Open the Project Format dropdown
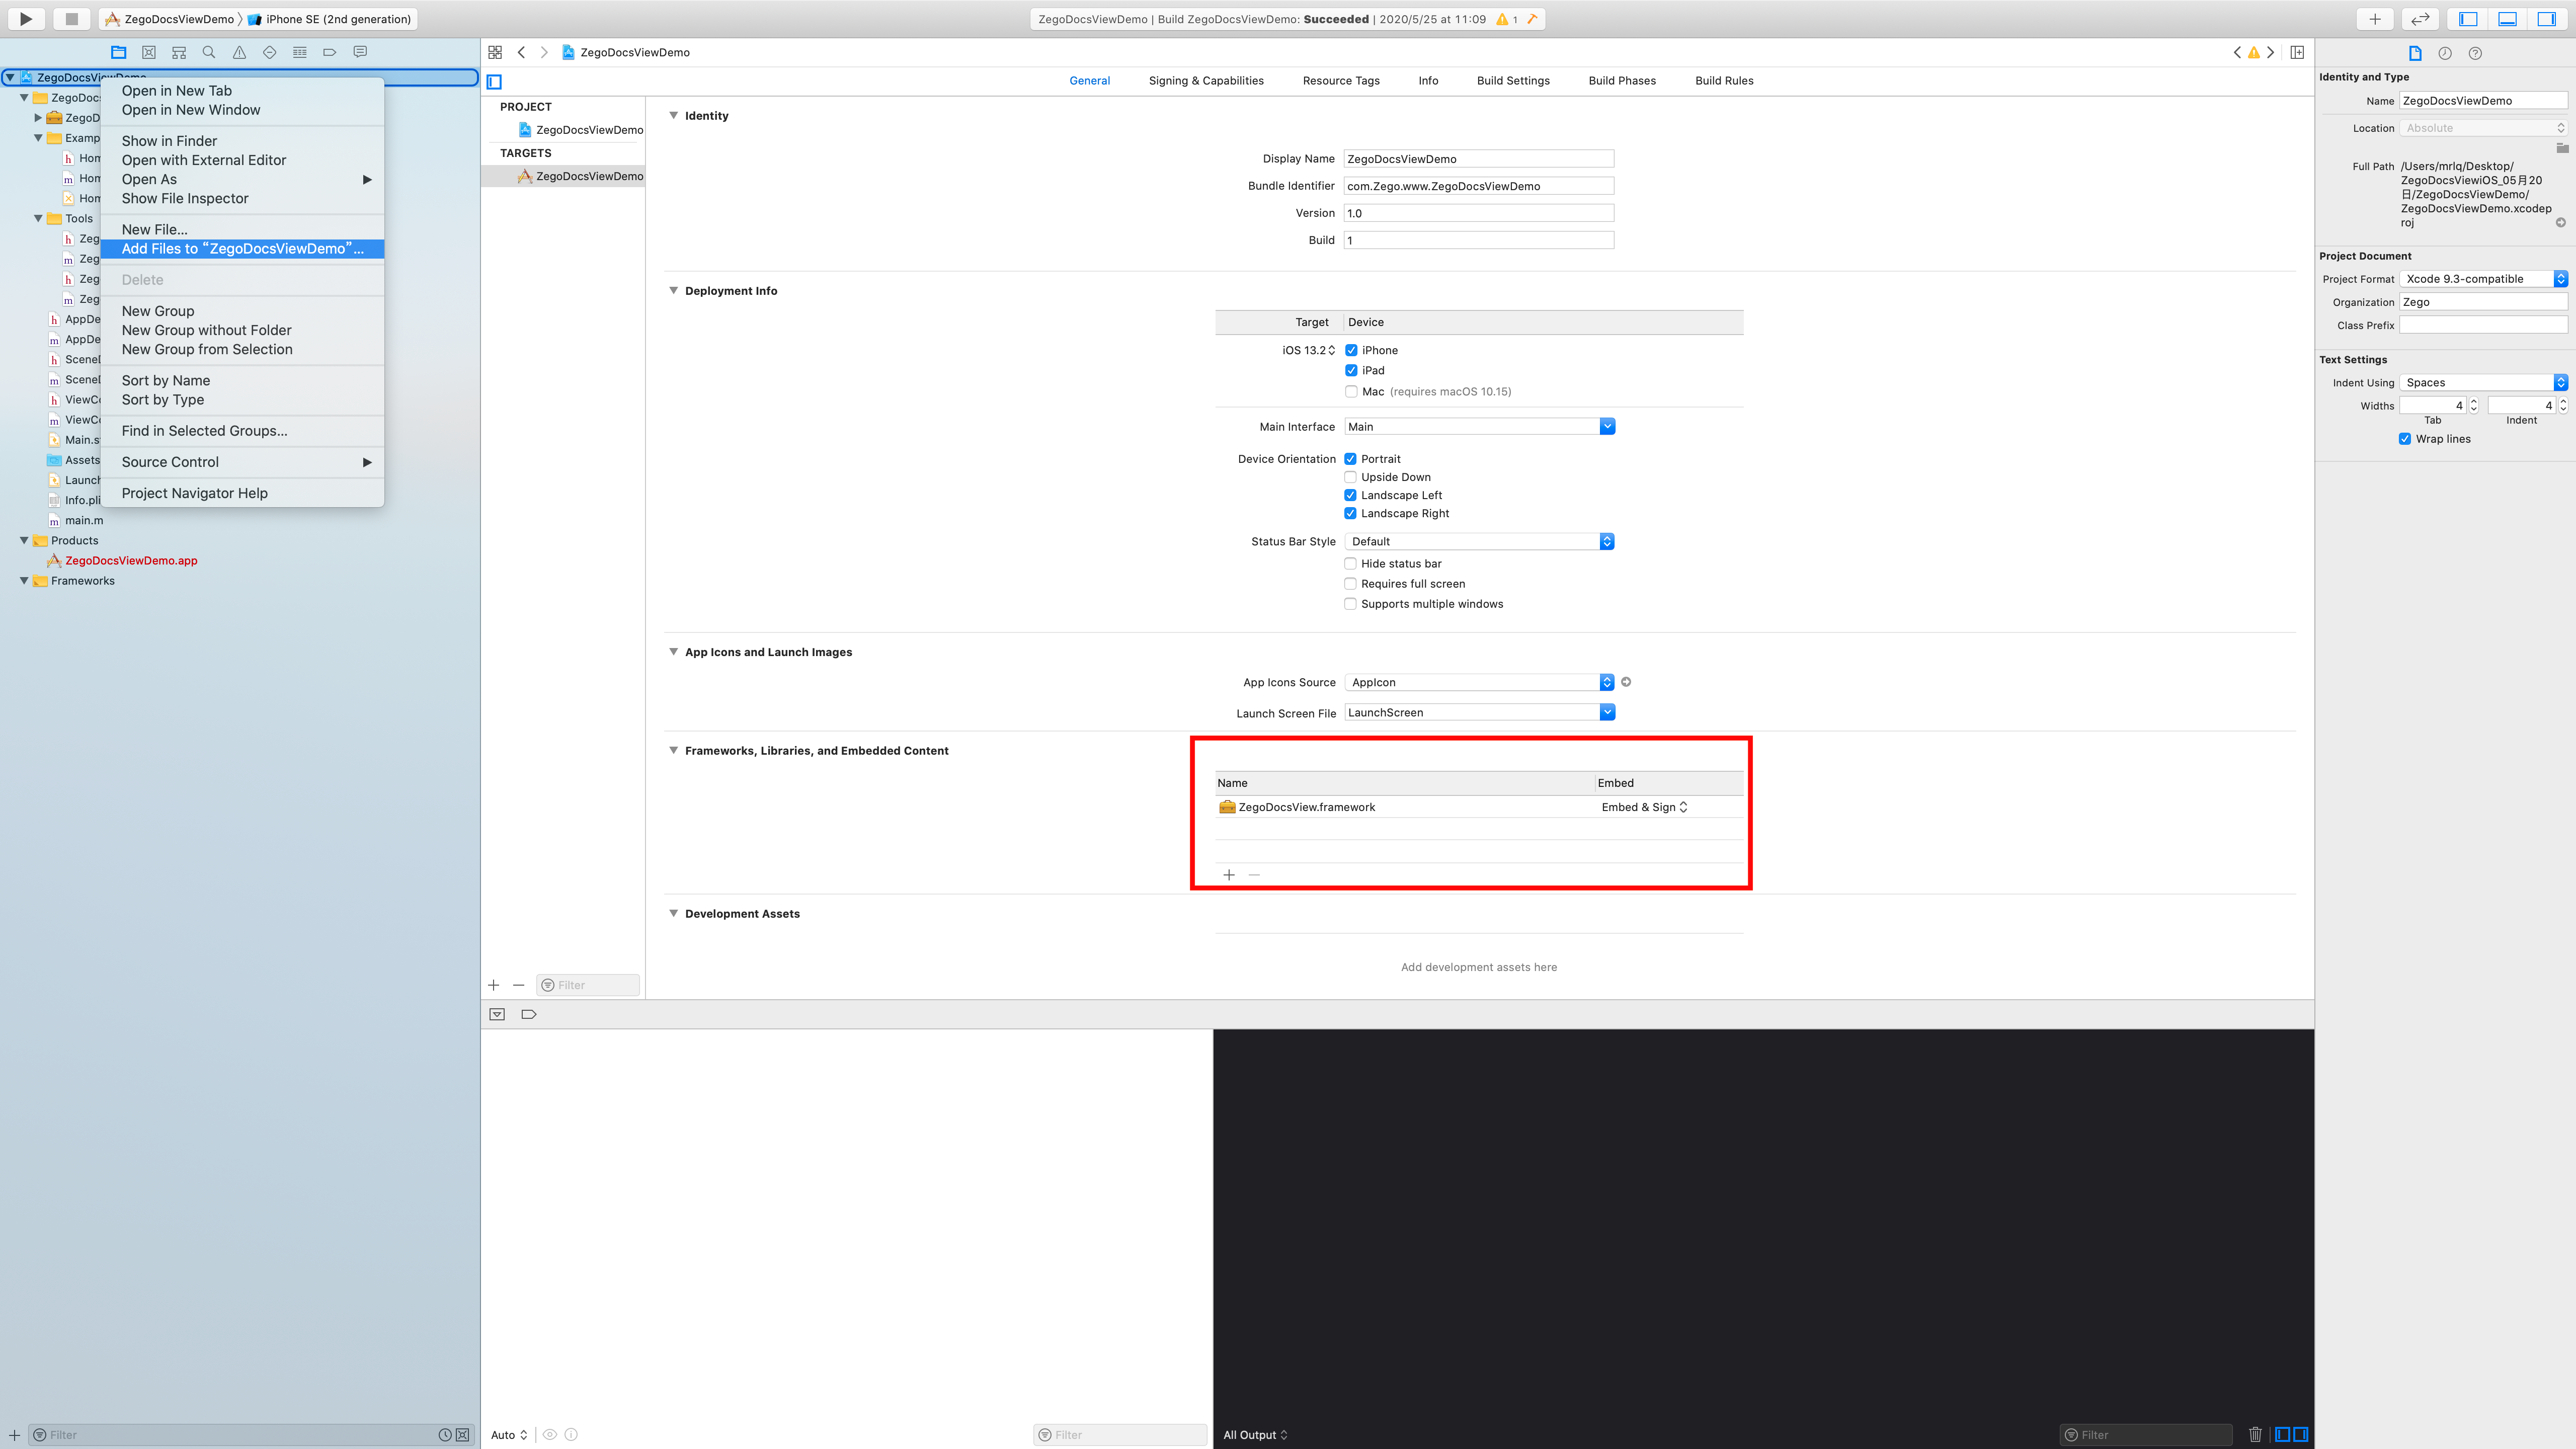Viewport: 2576px width, 1449px height. [x=2483, y=279]
